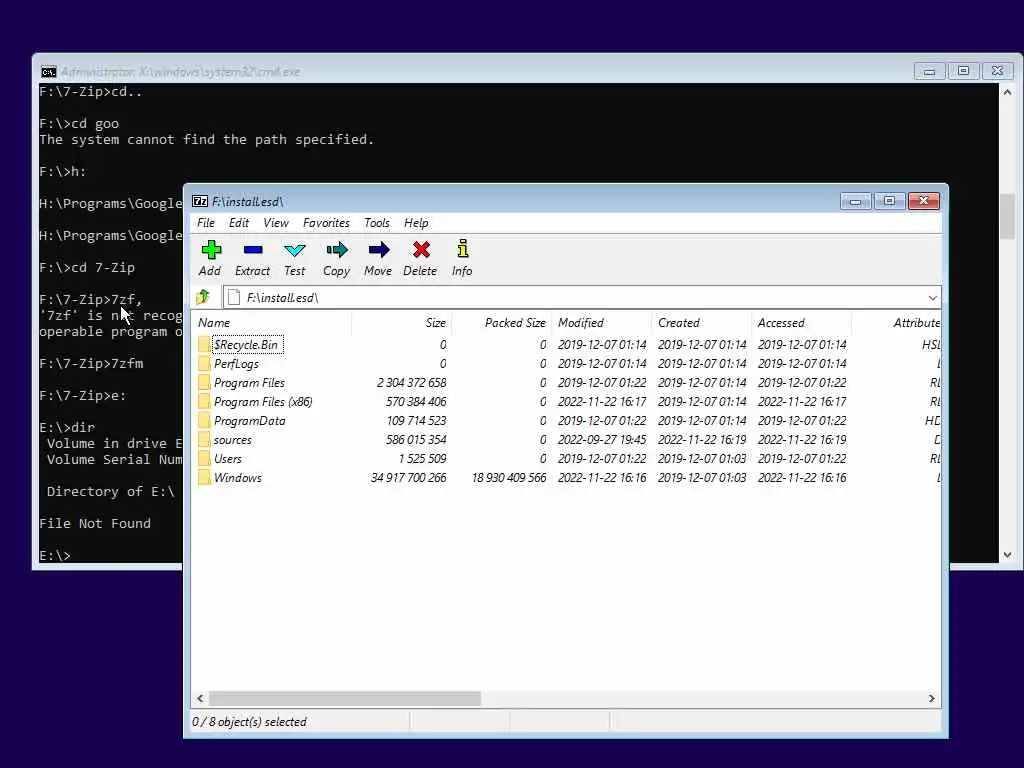This screenshot has height=768, width=1024.
Task: Click the Delete toolbar icon
Action: pyautogui.click(x=421, y=250)
